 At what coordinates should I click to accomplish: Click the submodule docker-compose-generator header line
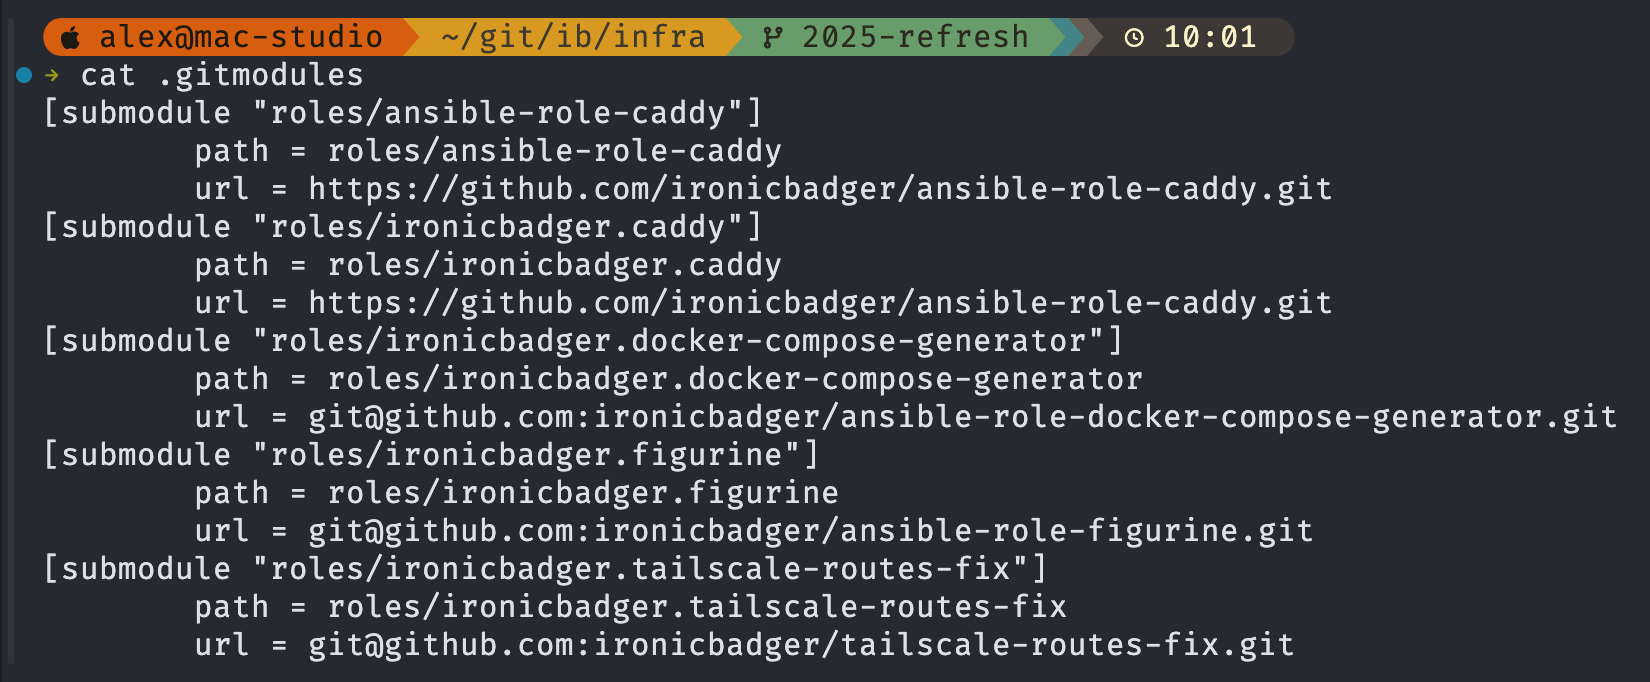[x=583, y=341]
